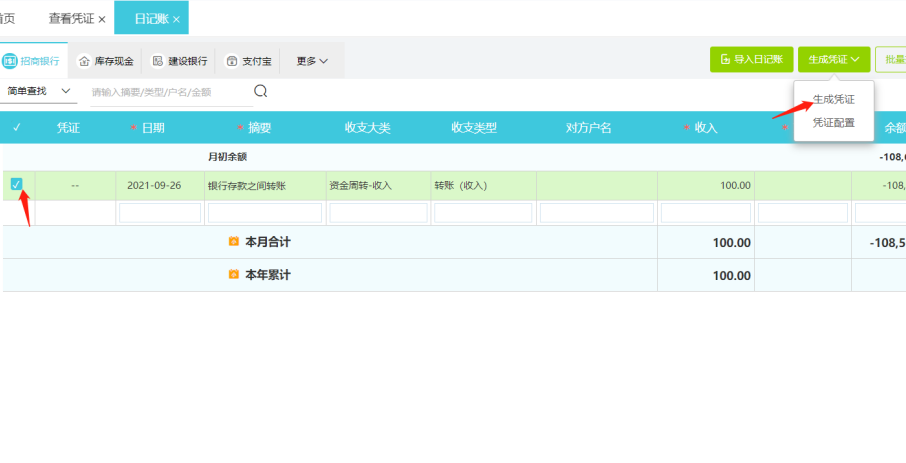Open the 简单查找 search mode dropdown

(40, 91)
